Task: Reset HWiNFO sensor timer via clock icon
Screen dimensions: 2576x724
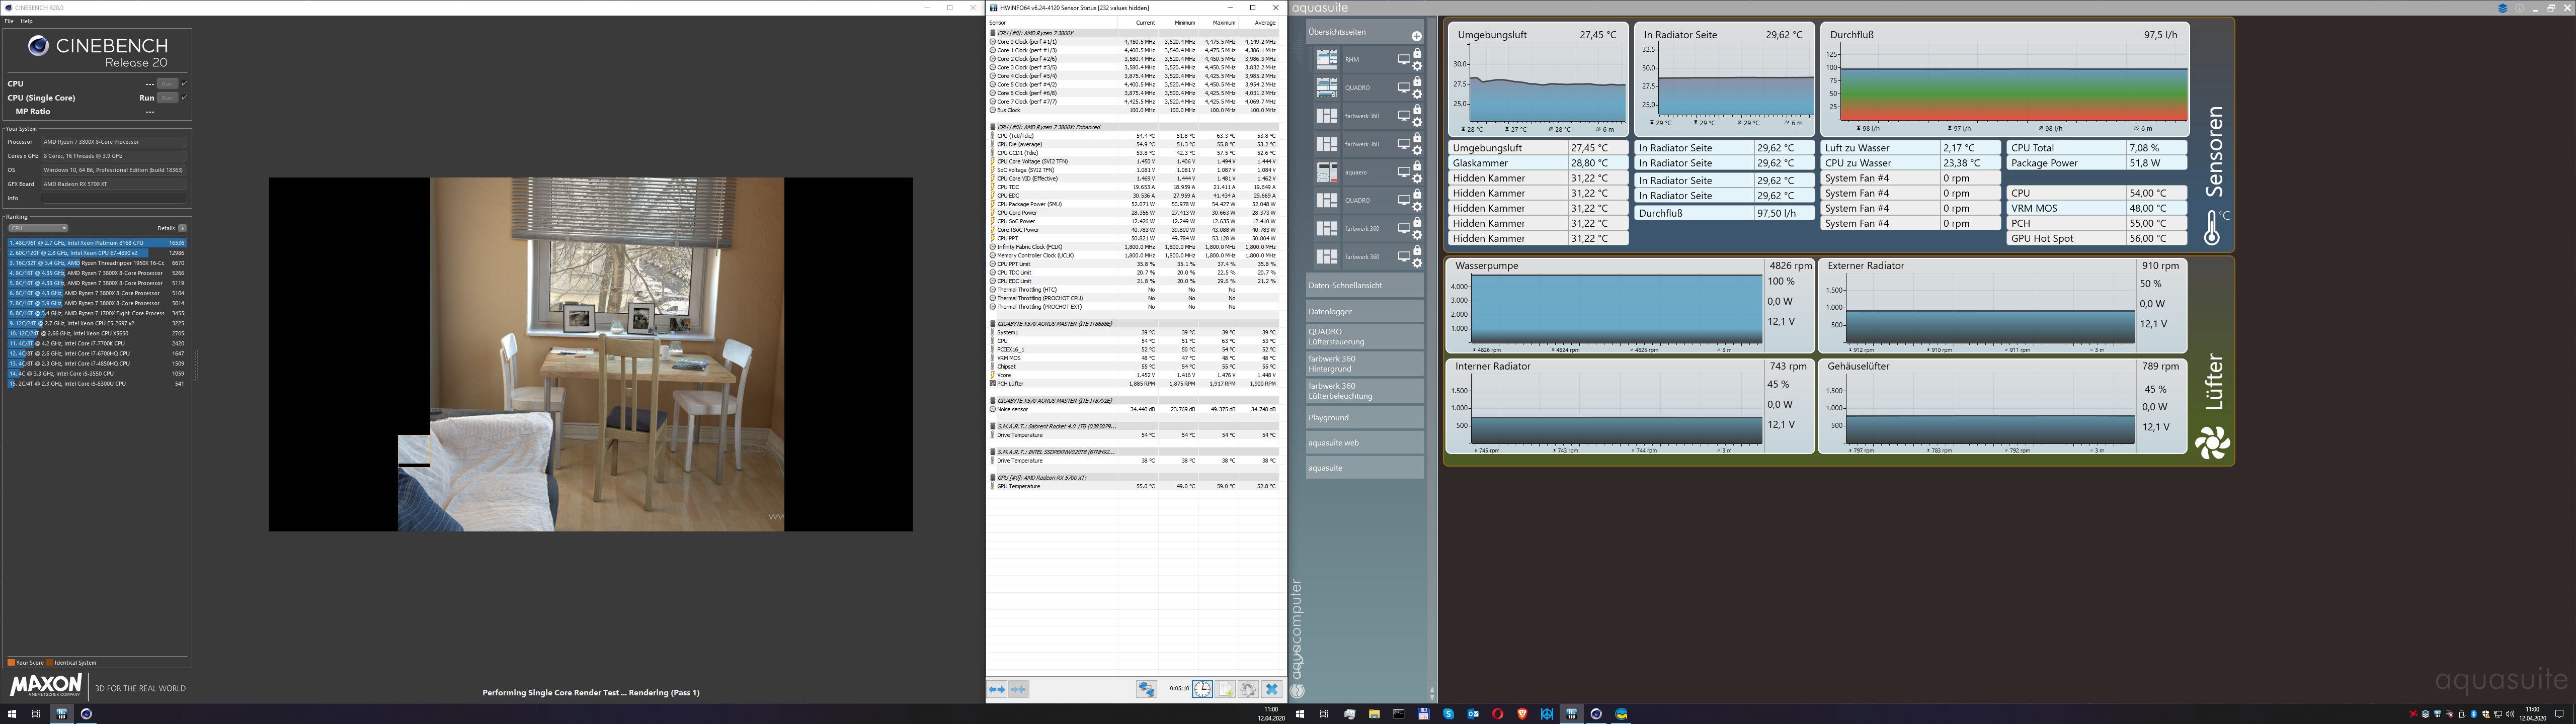Action: coord(1202,689)
